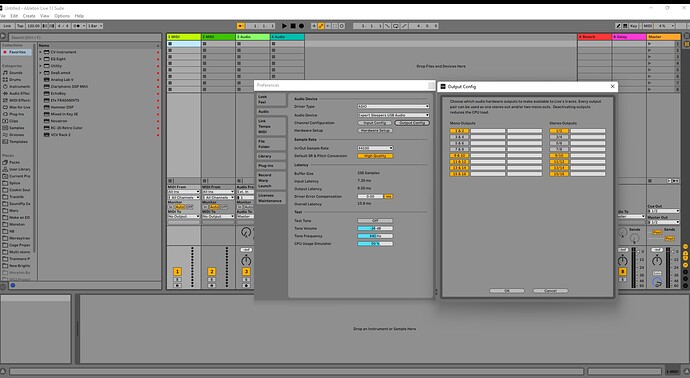Click OK in Output Config dialog

point(506,291)
